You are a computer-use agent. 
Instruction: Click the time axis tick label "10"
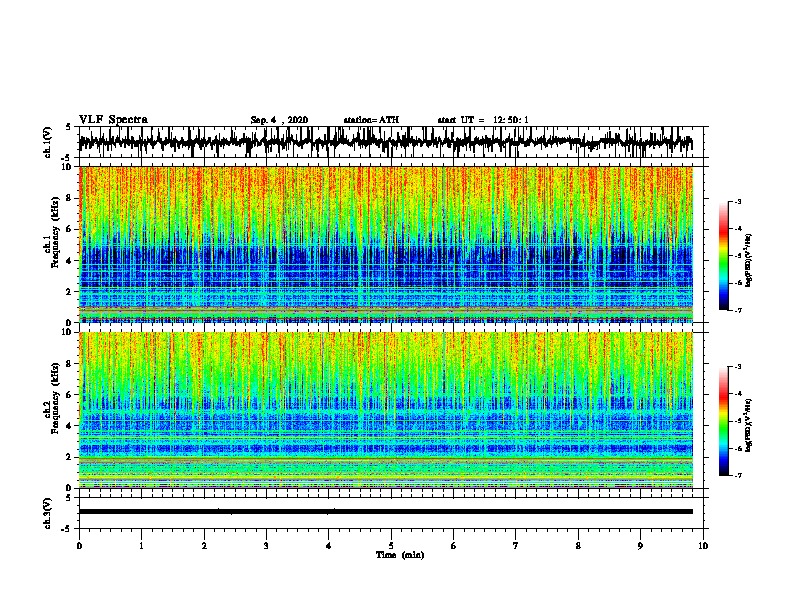703,546
